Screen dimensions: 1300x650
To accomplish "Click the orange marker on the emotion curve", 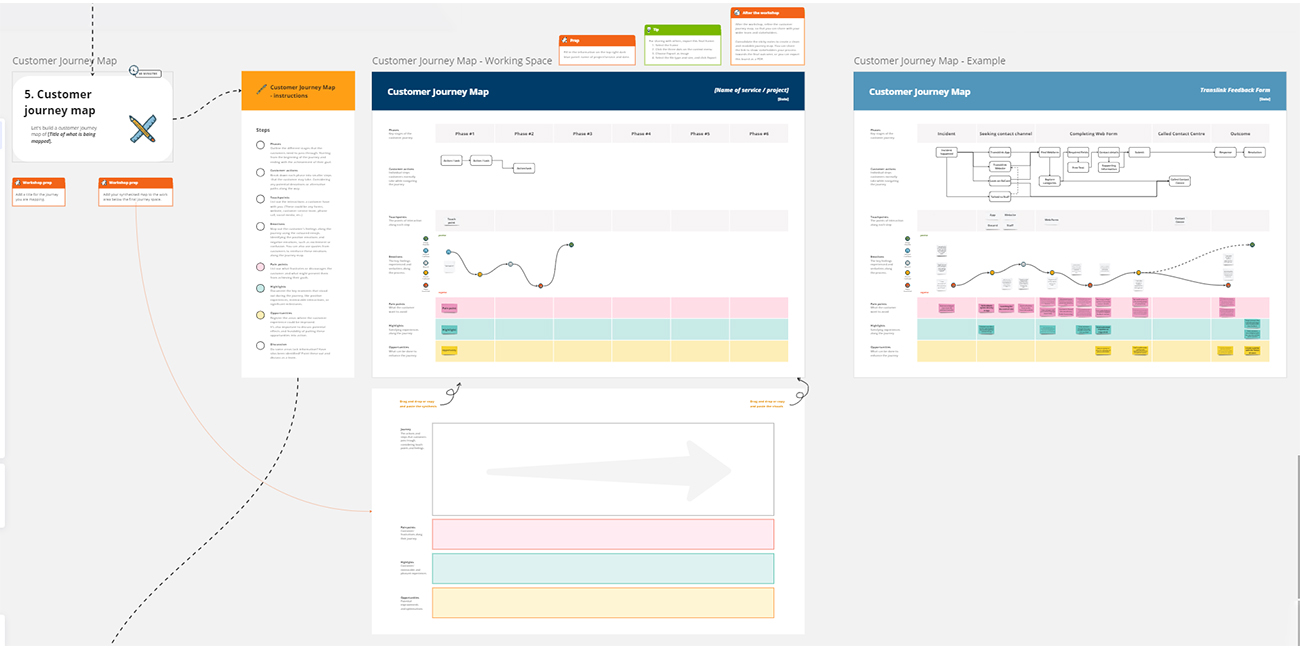I will click(x=480, y=274).
